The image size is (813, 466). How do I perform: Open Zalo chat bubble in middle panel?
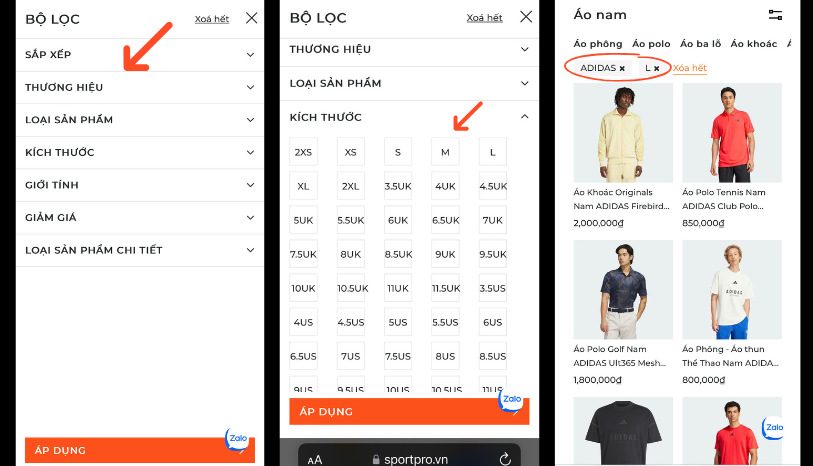[x=511, y=399]
